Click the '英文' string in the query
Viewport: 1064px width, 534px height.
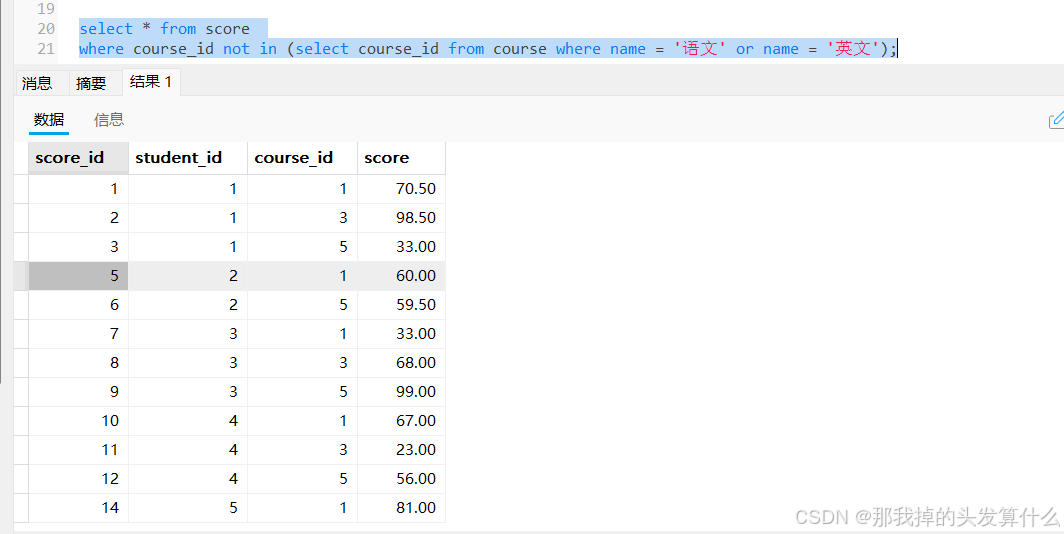tap(853, 49)
